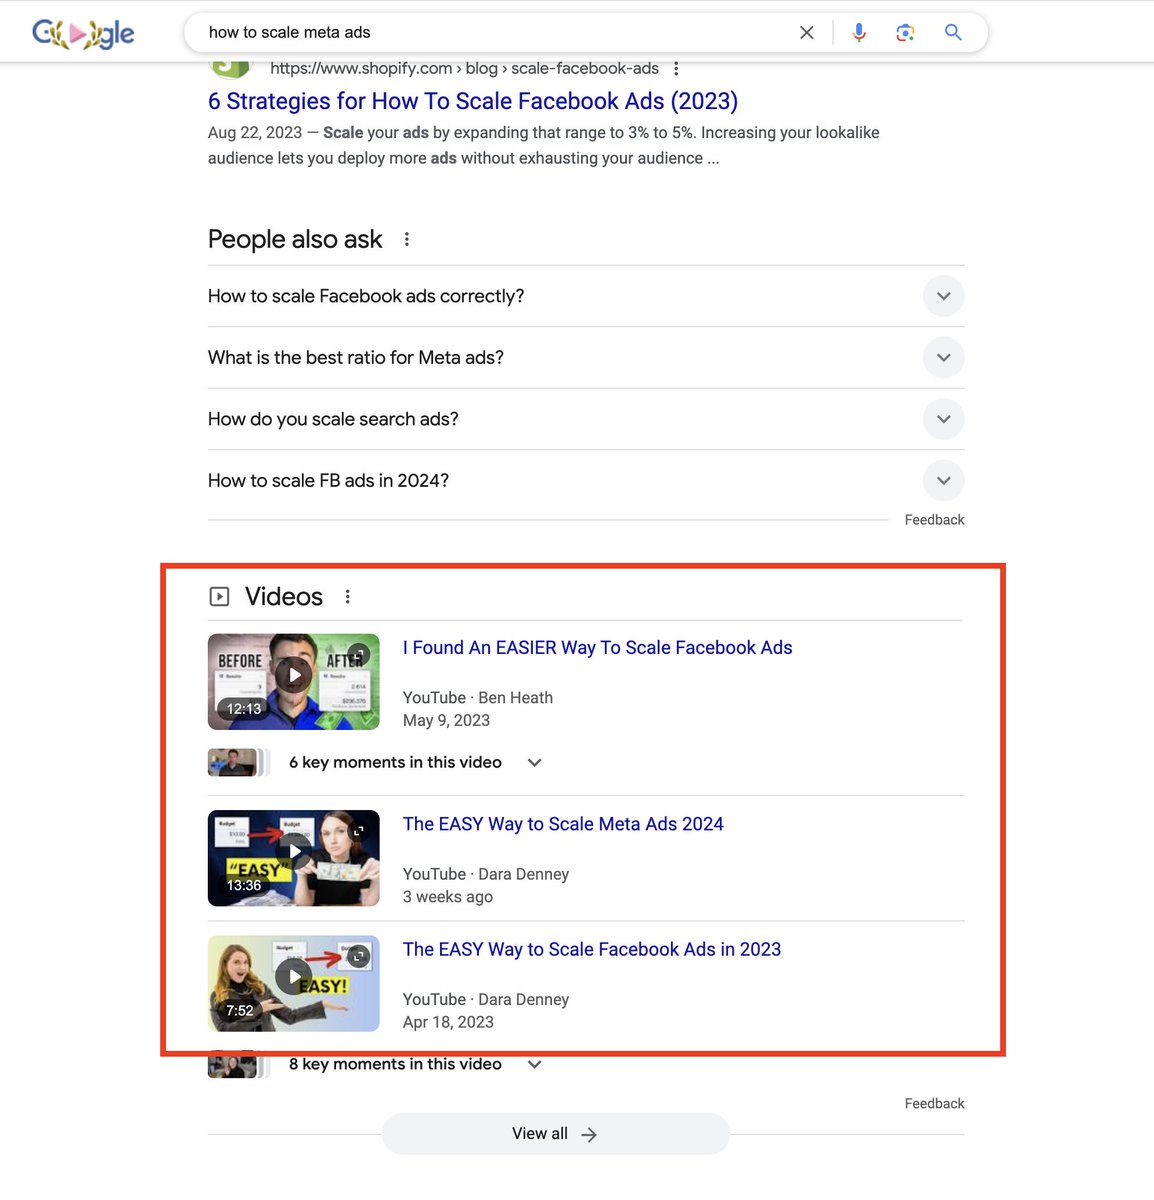
Task: Click the 'View all' videos button
Action: tap(556, 1134)
